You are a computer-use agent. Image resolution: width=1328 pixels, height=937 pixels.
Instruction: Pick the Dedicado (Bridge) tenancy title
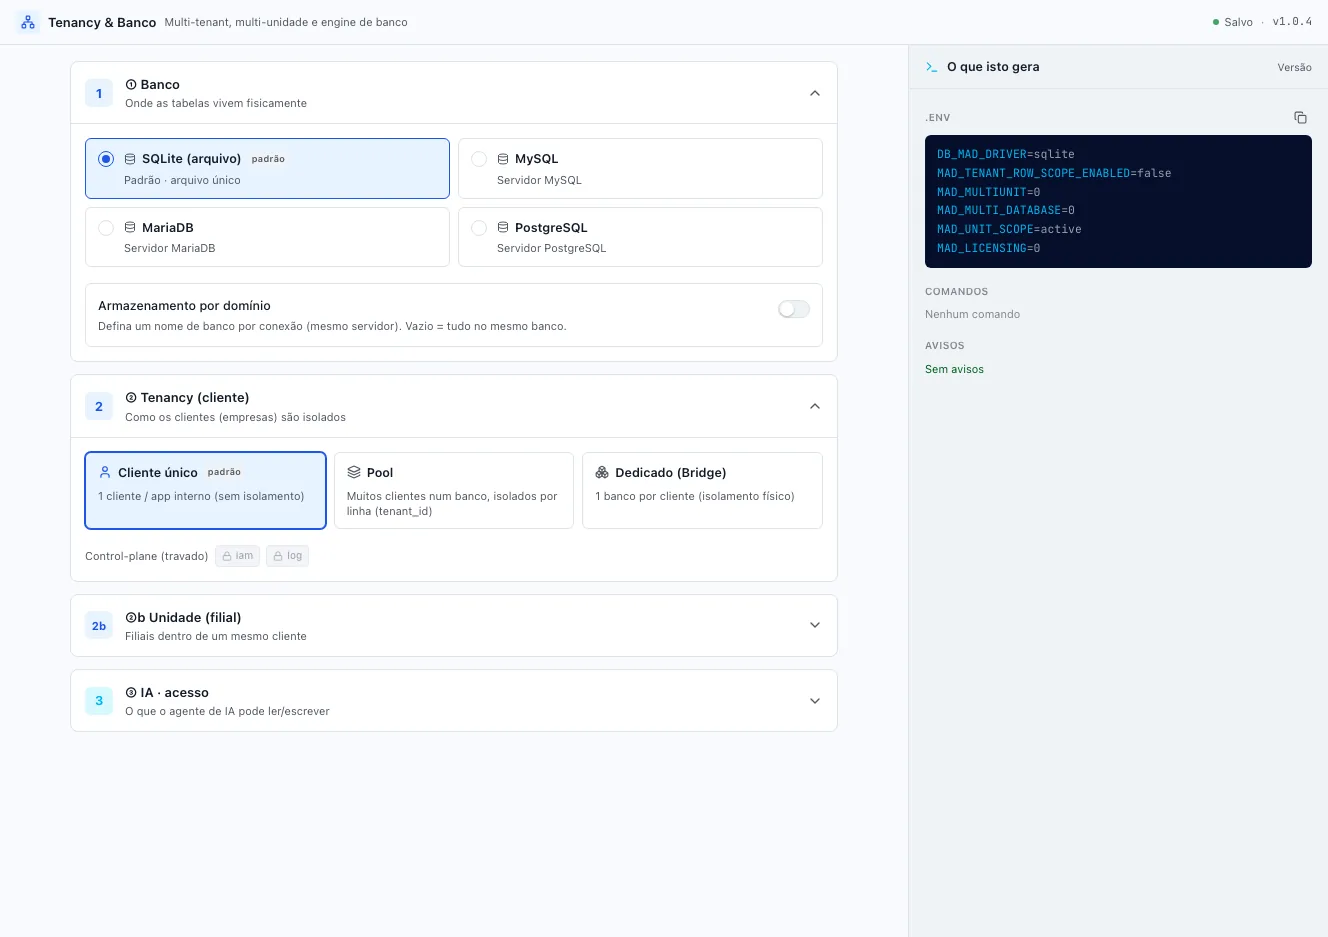click(x=671, y=473)
